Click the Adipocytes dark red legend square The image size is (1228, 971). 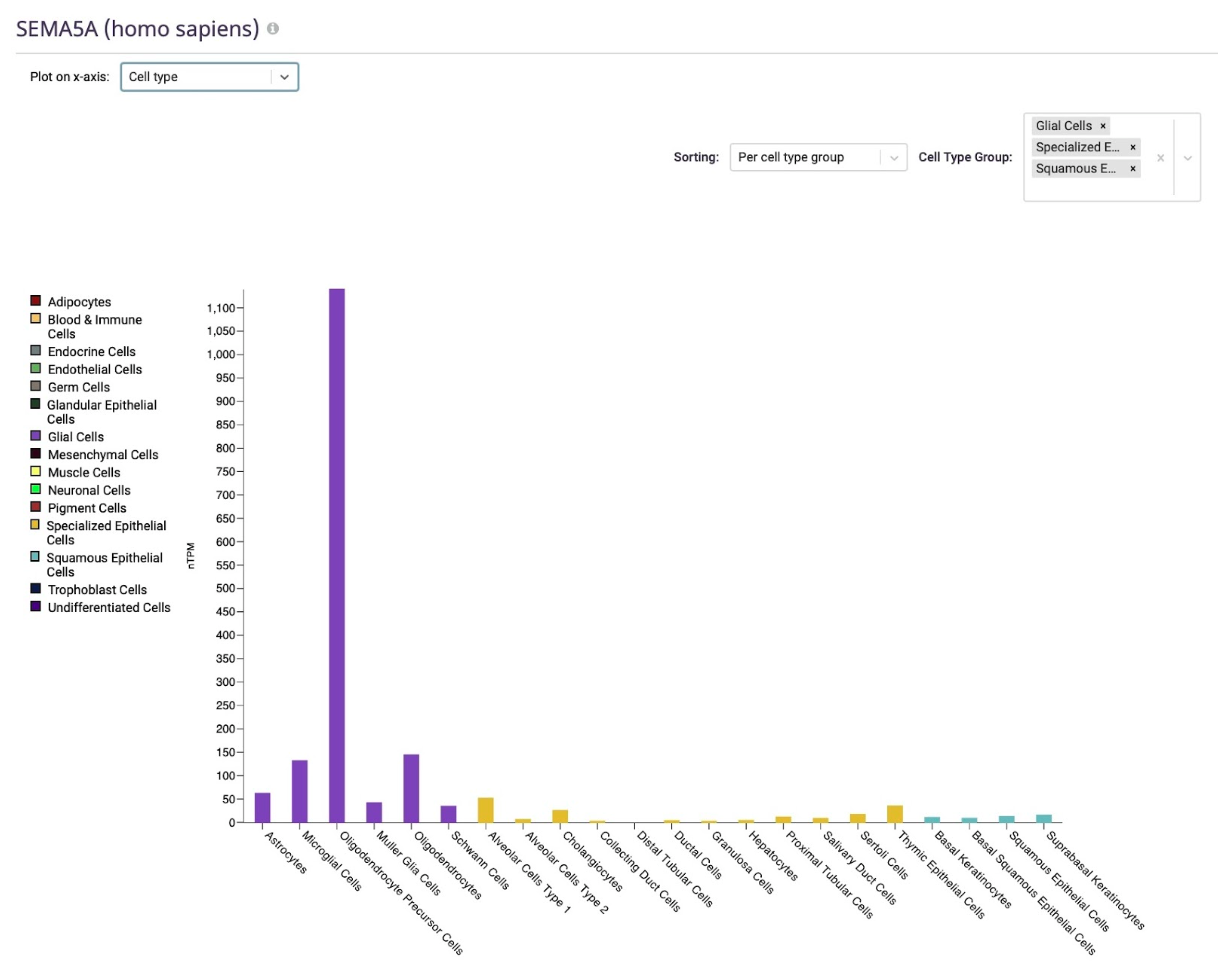(35, 301)
